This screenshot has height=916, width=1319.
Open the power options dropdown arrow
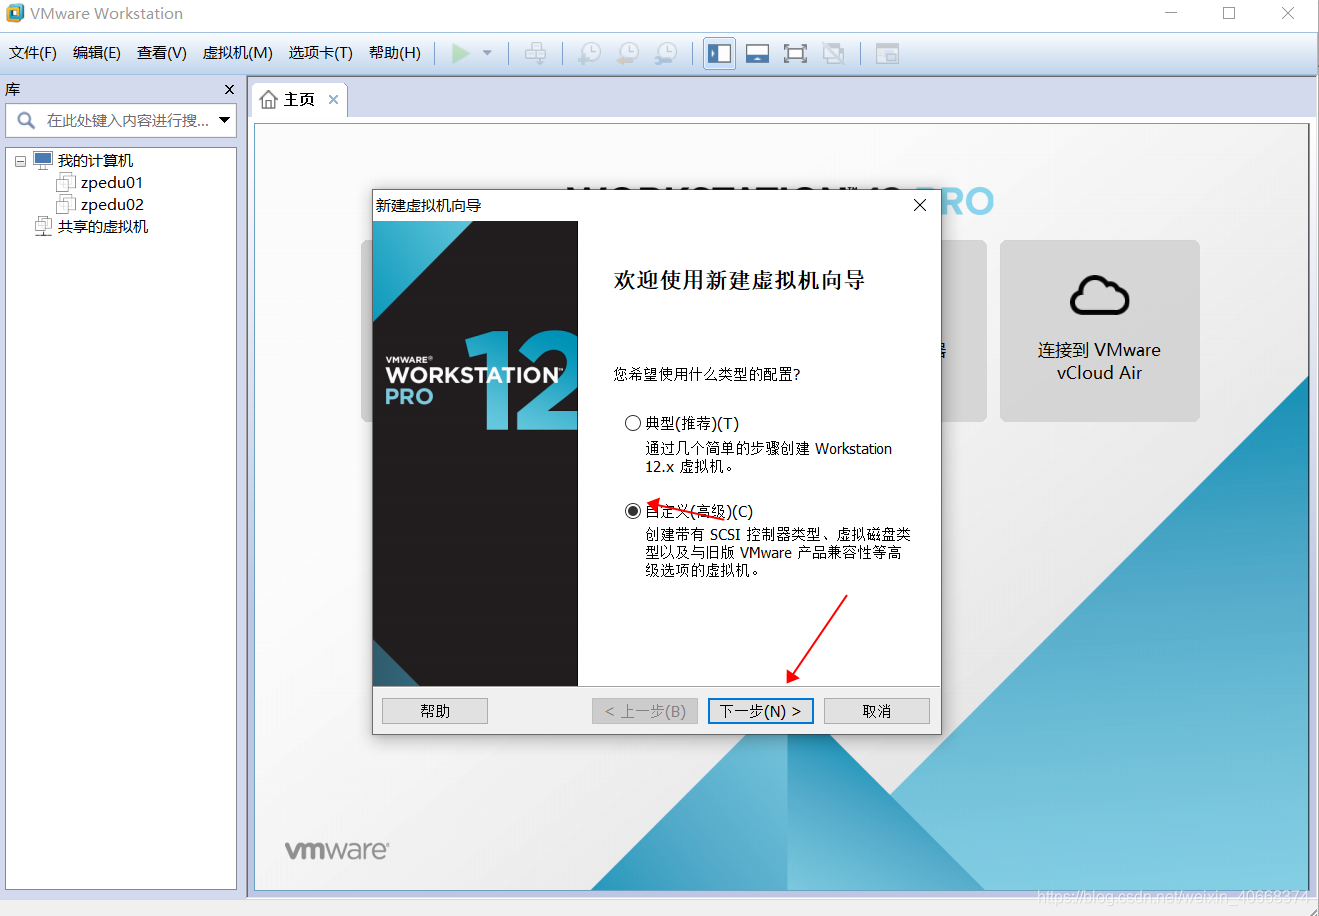[x=487, y=53]
